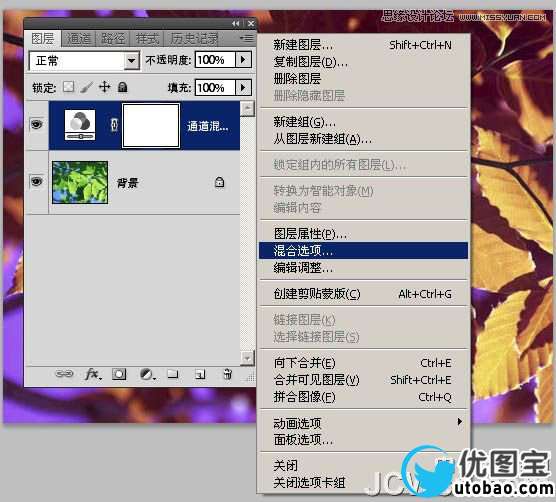The height and width of the screenshot is (502, 556).
Task: Expand the 填充 fill slider arrow
Action: click(x=243, y=87)
